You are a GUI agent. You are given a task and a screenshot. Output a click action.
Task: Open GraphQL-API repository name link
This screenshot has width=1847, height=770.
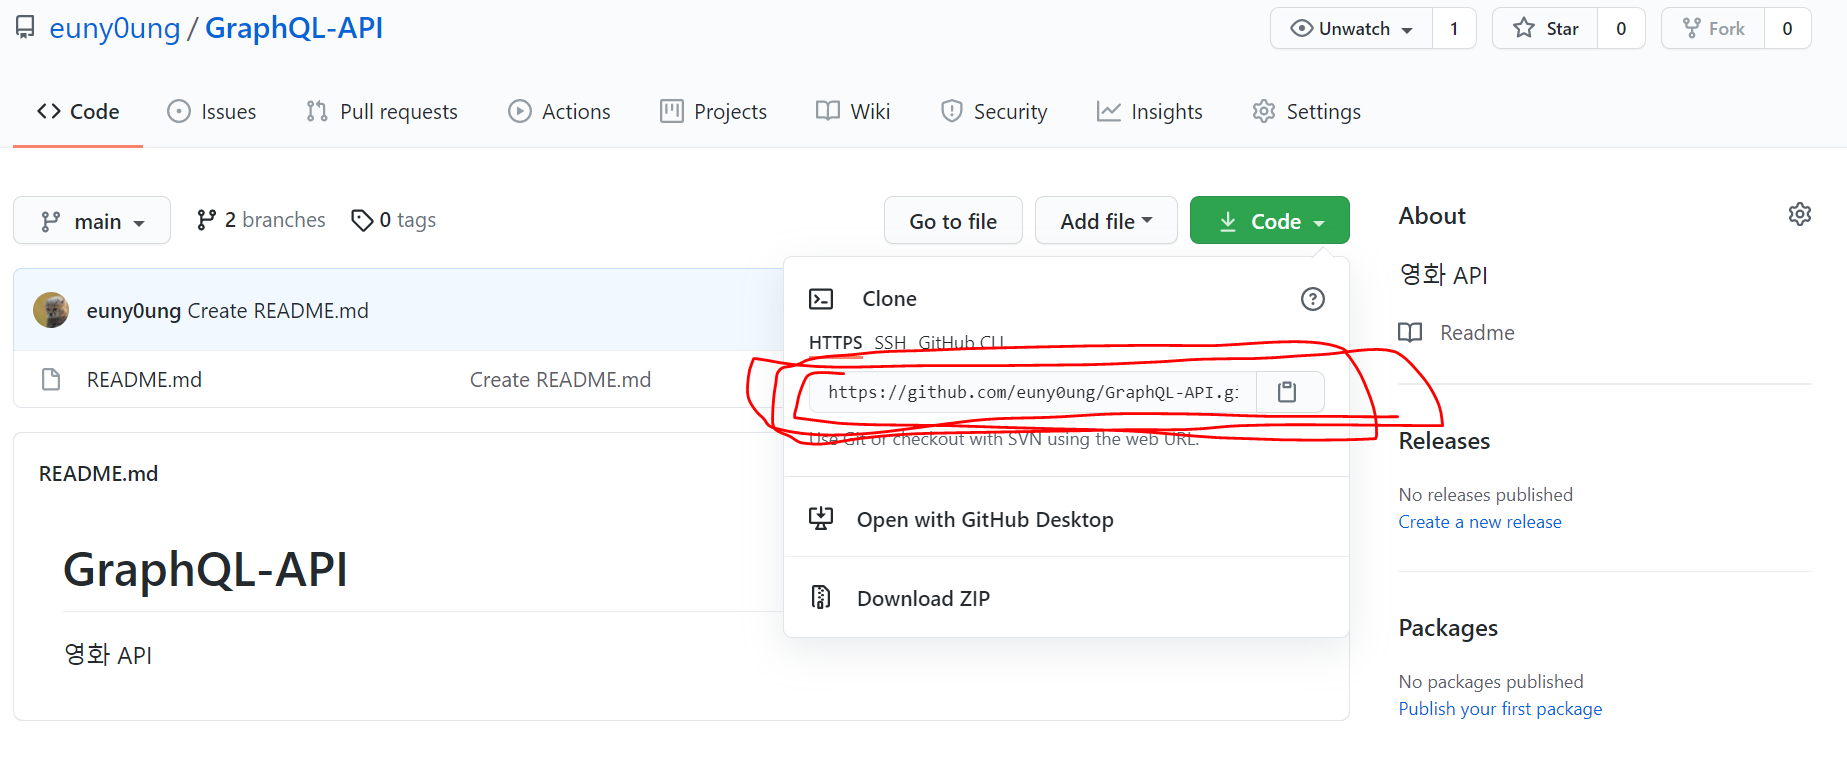tap(294, 28)
